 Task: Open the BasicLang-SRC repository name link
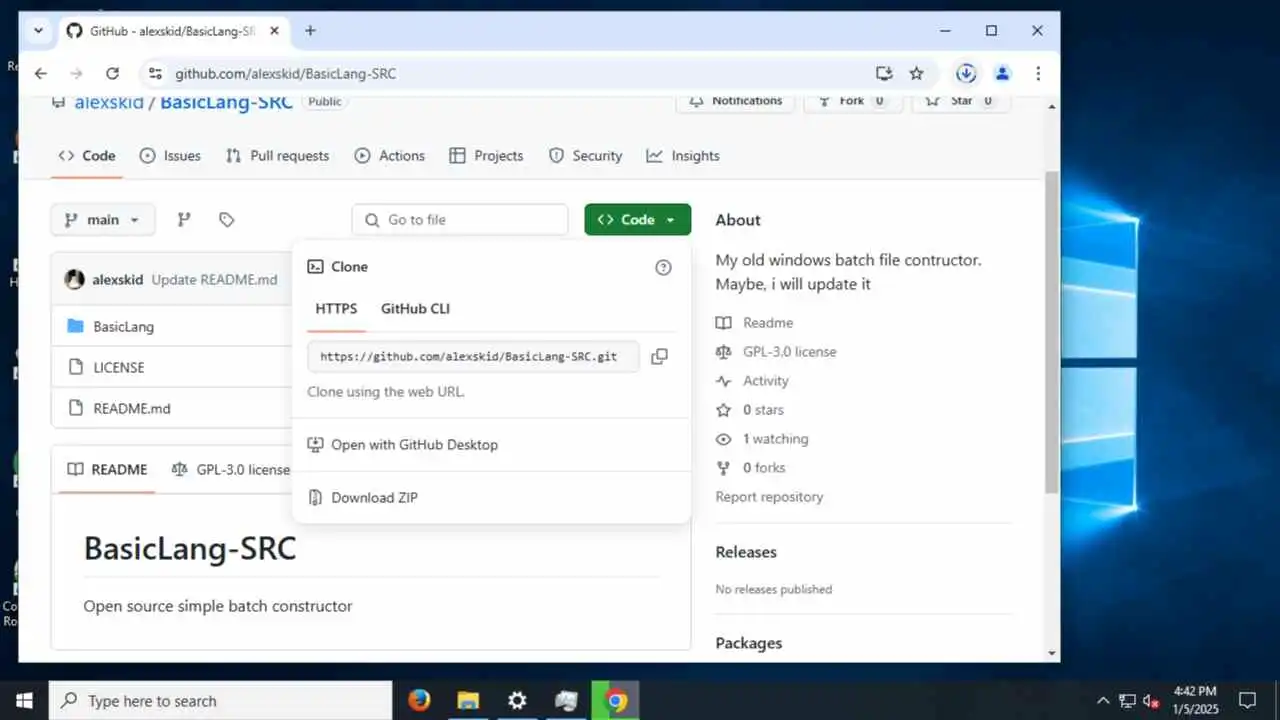pos(226,102)
